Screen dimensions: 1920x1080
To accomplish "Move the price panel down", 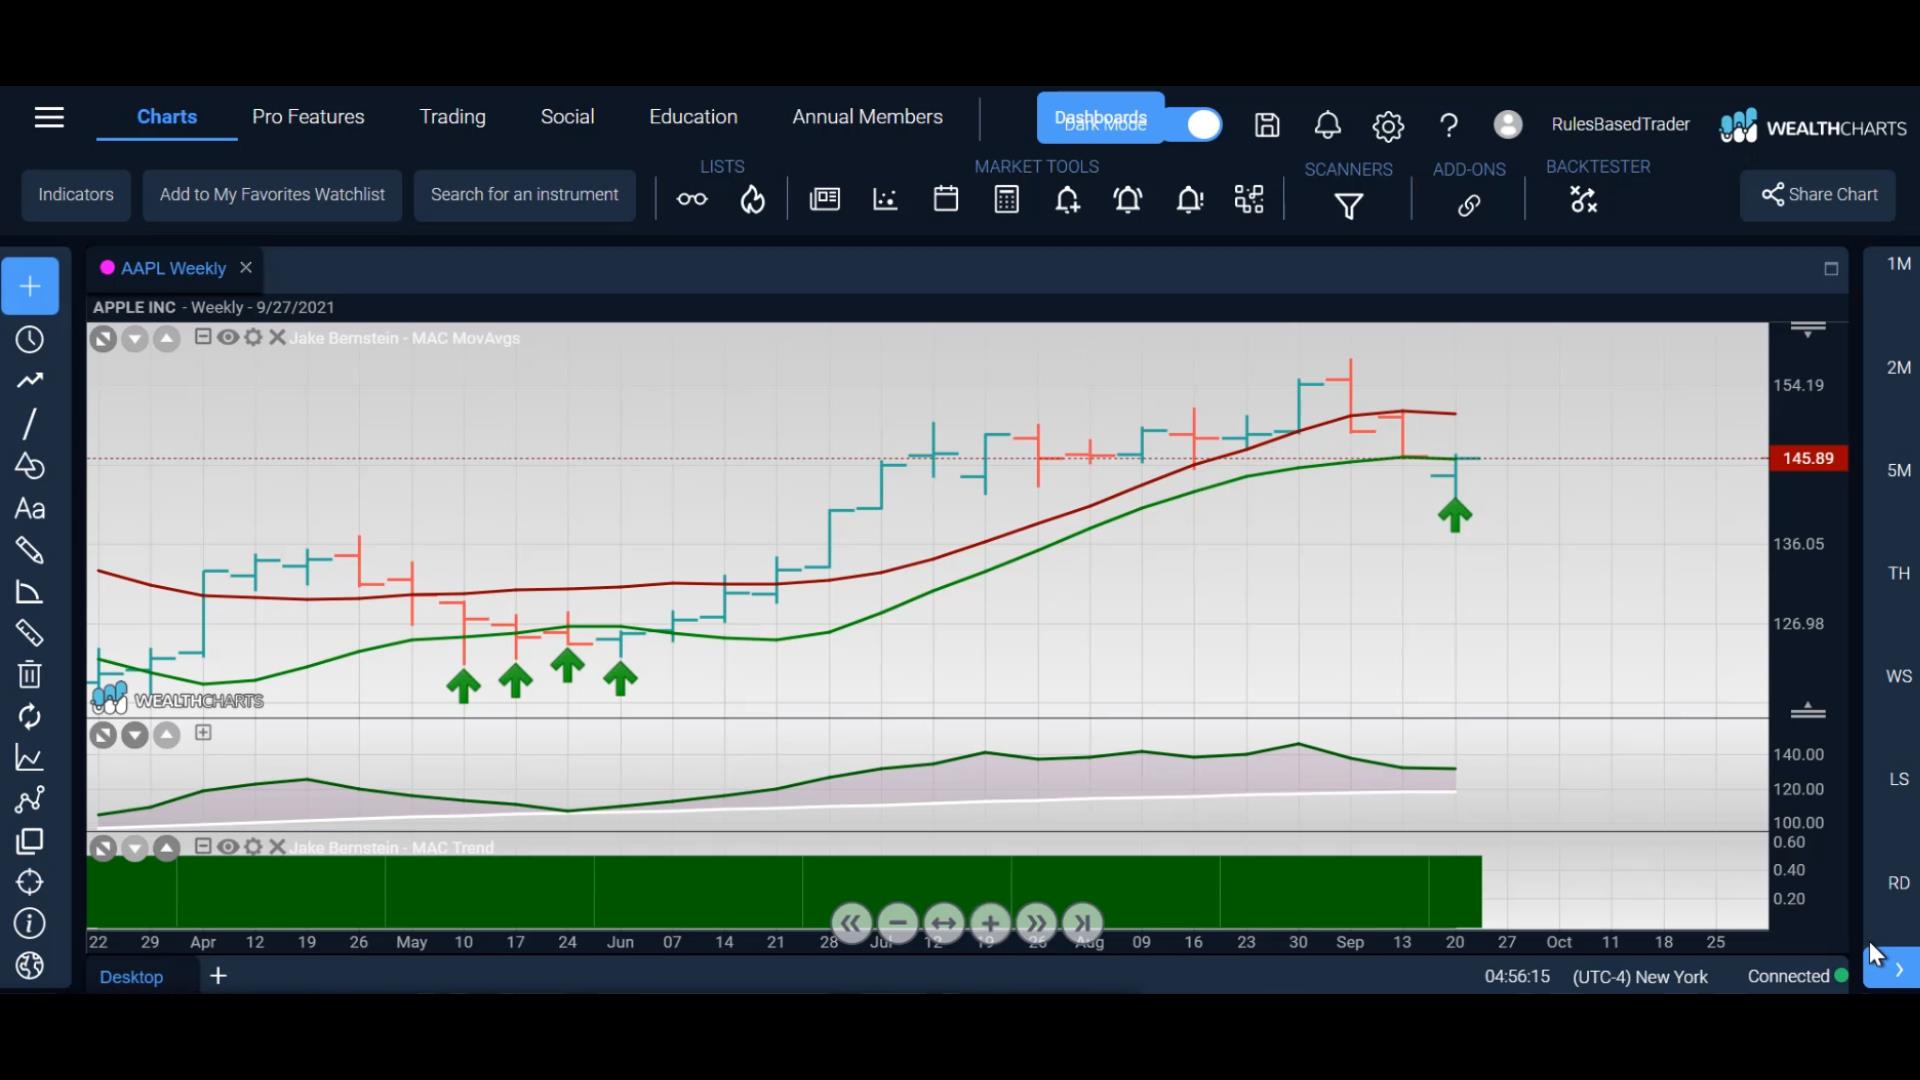I will click(x=135, y=340).
